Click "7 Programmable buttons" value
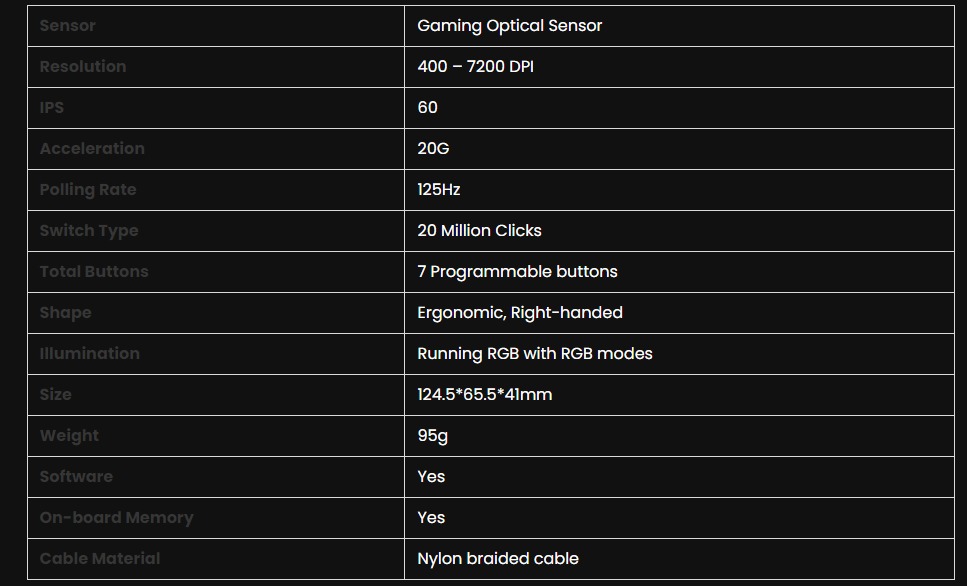 pos(517,272)
